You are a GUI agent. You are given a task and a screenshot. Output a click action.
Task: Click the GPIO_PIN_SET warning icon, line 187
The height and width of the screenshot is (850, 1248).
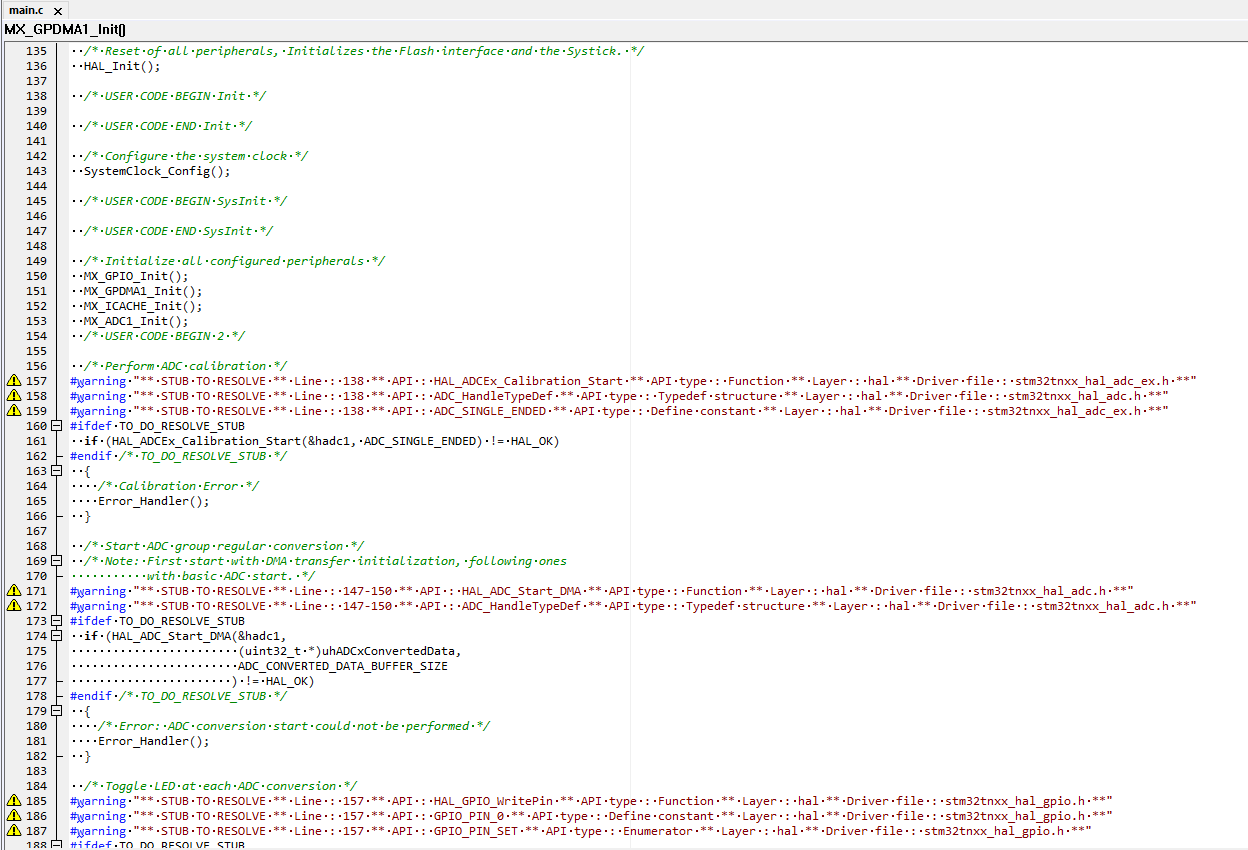click(x=14, y=831)
